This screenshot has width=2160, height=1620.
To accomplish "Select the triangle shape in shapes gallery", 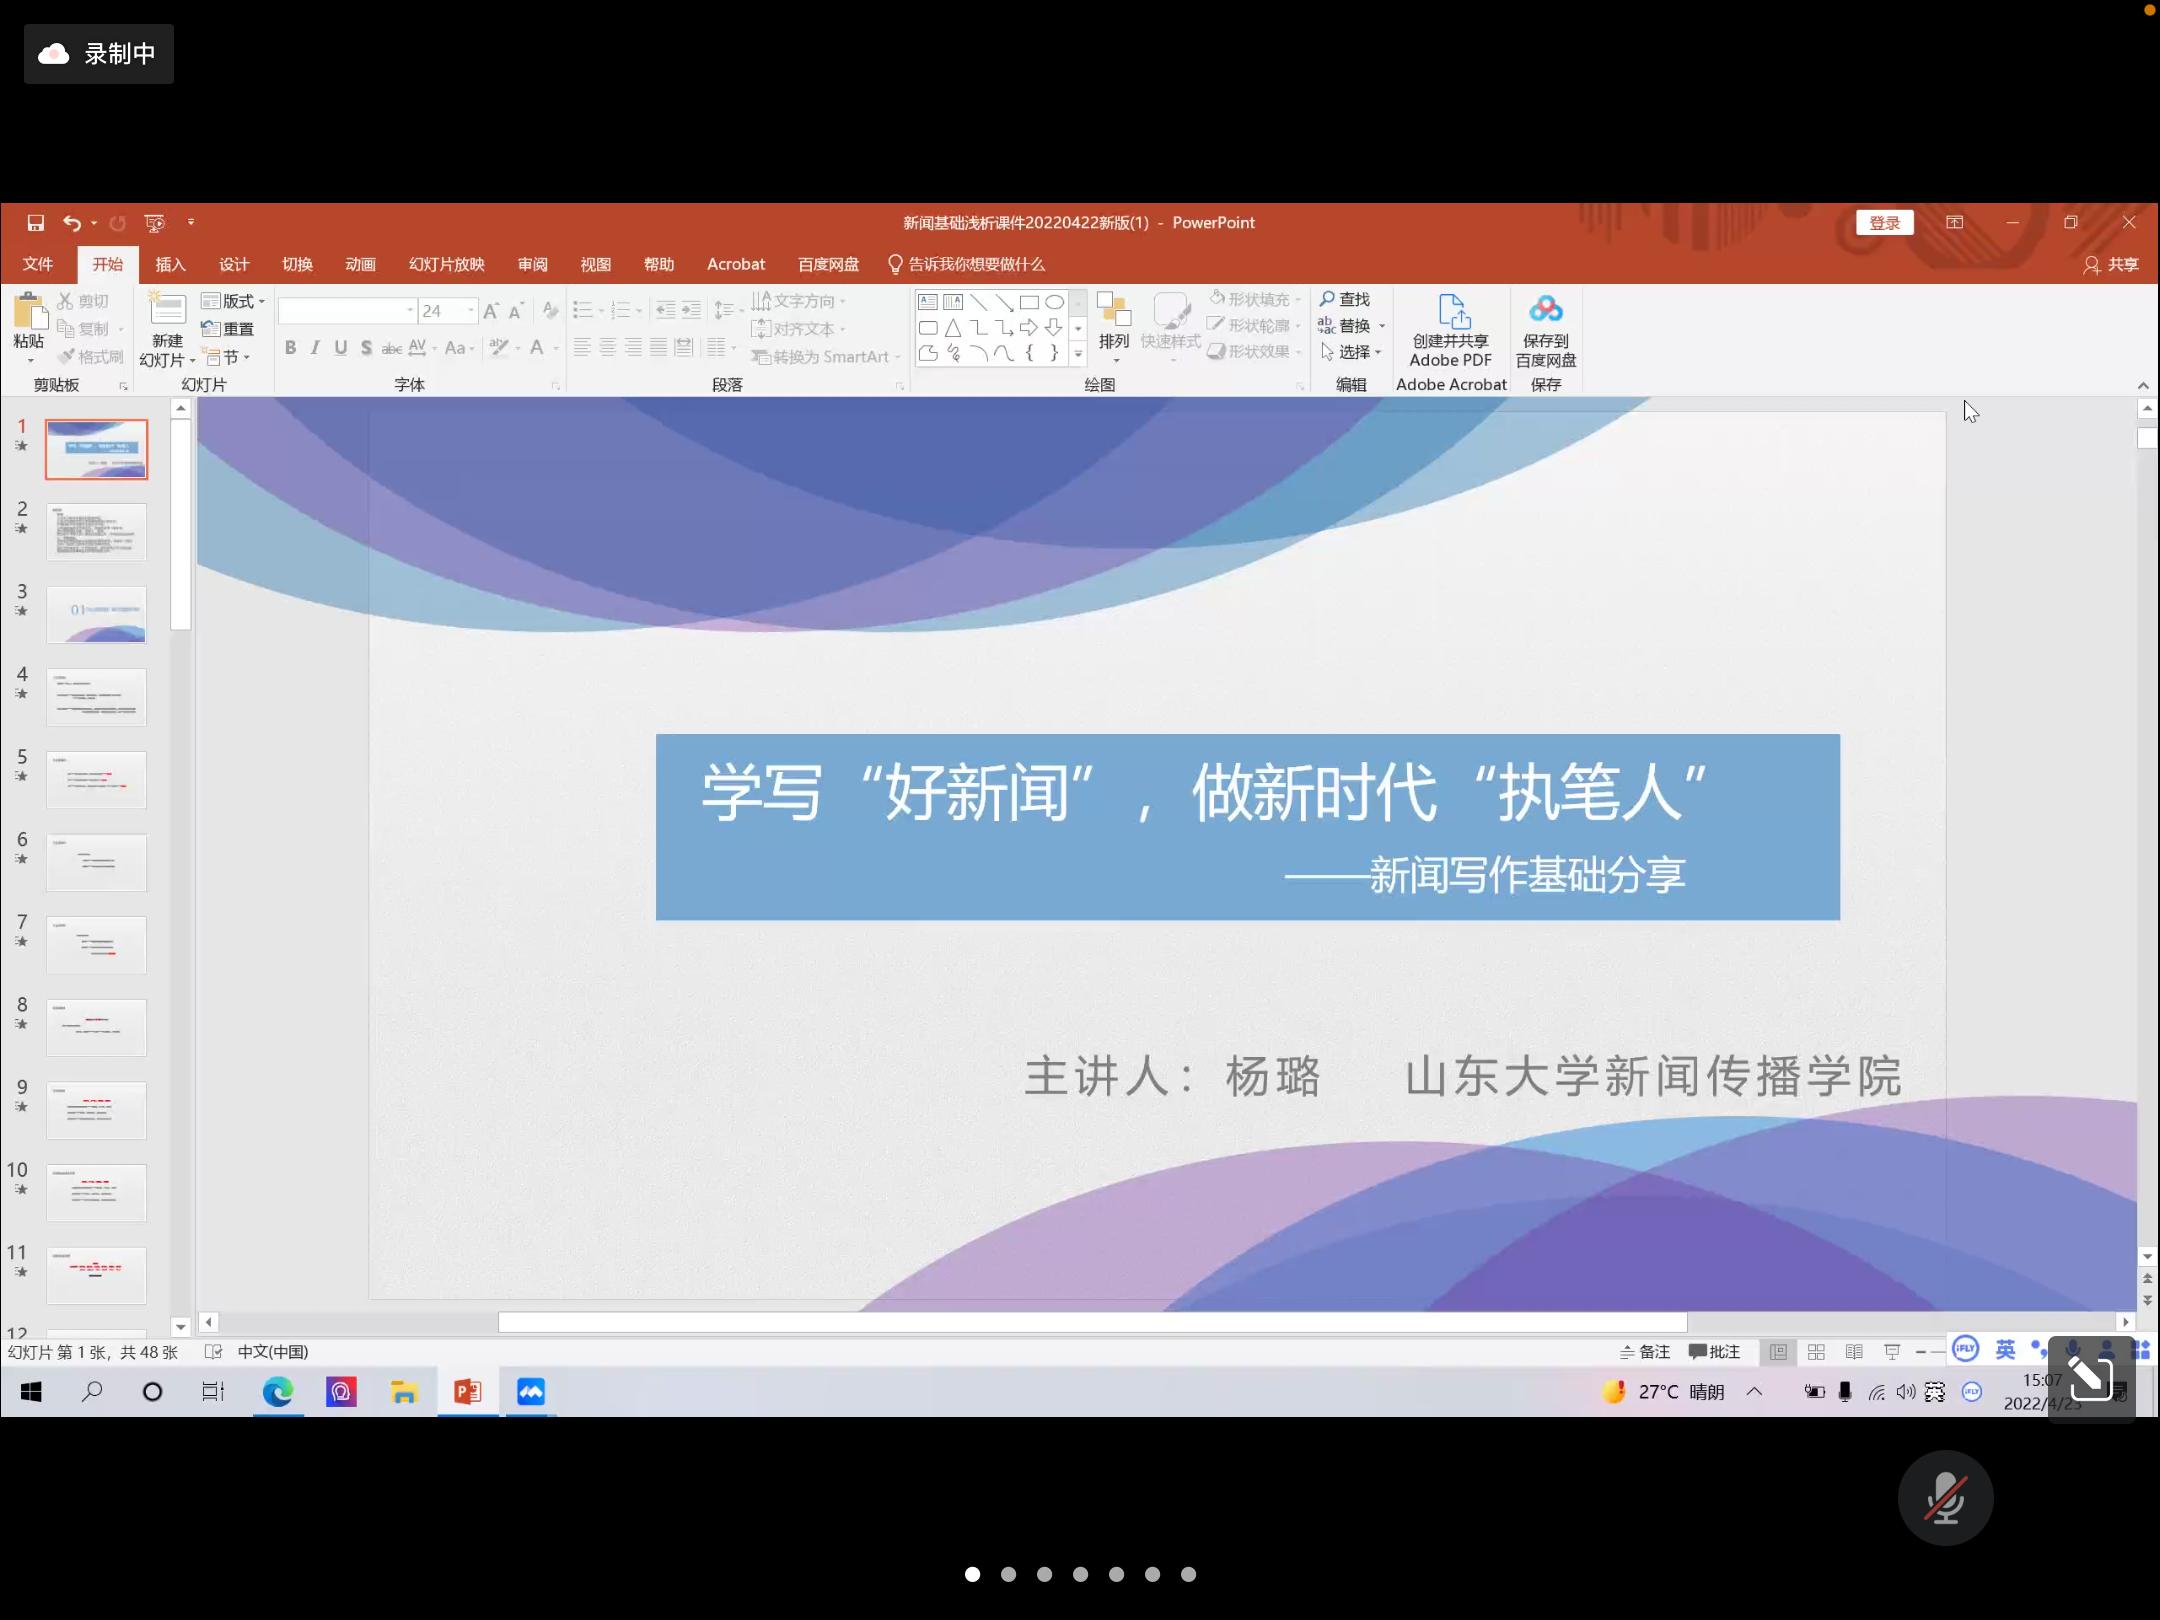I will [x=952, y=327].
